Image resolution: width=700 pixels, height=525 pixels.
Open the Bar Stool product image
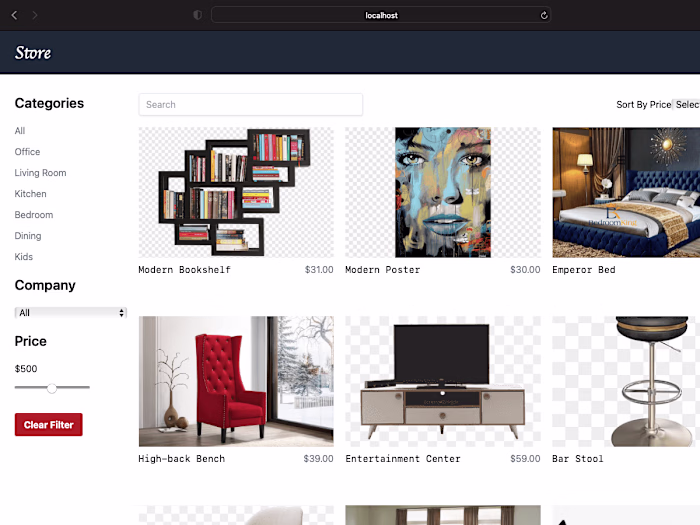626,381
